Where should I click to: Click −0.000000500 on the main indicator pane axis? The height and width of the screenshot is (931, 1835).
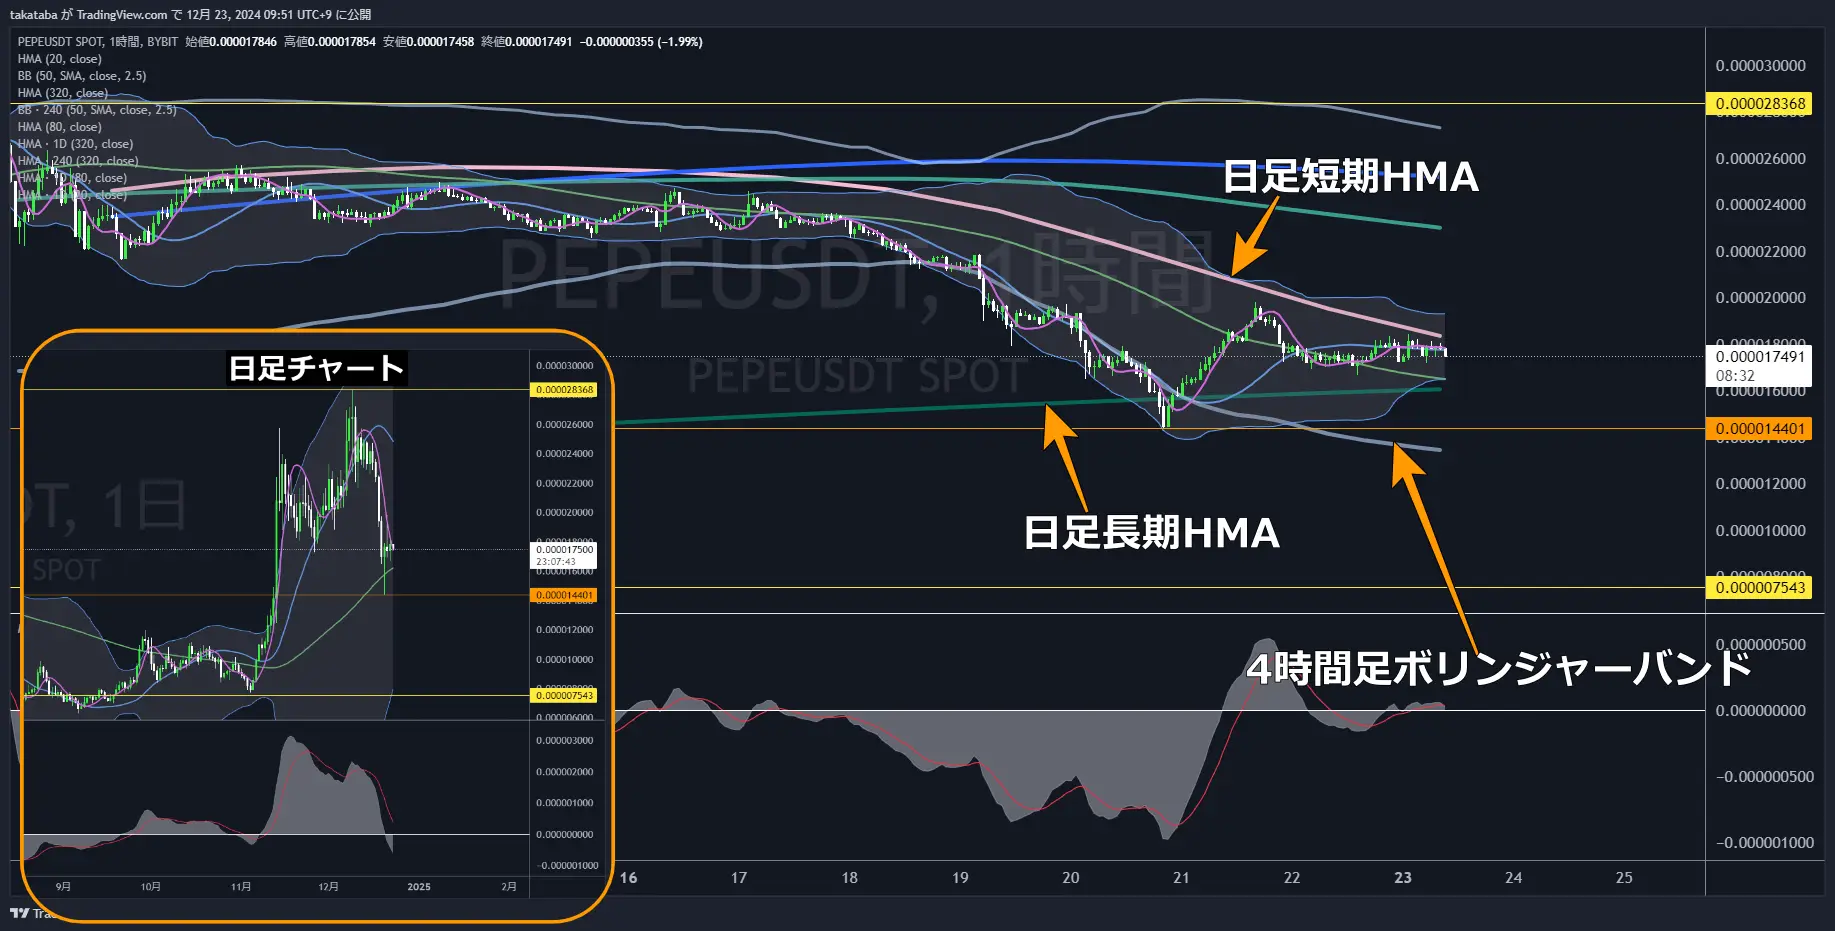pos(1764,777)
